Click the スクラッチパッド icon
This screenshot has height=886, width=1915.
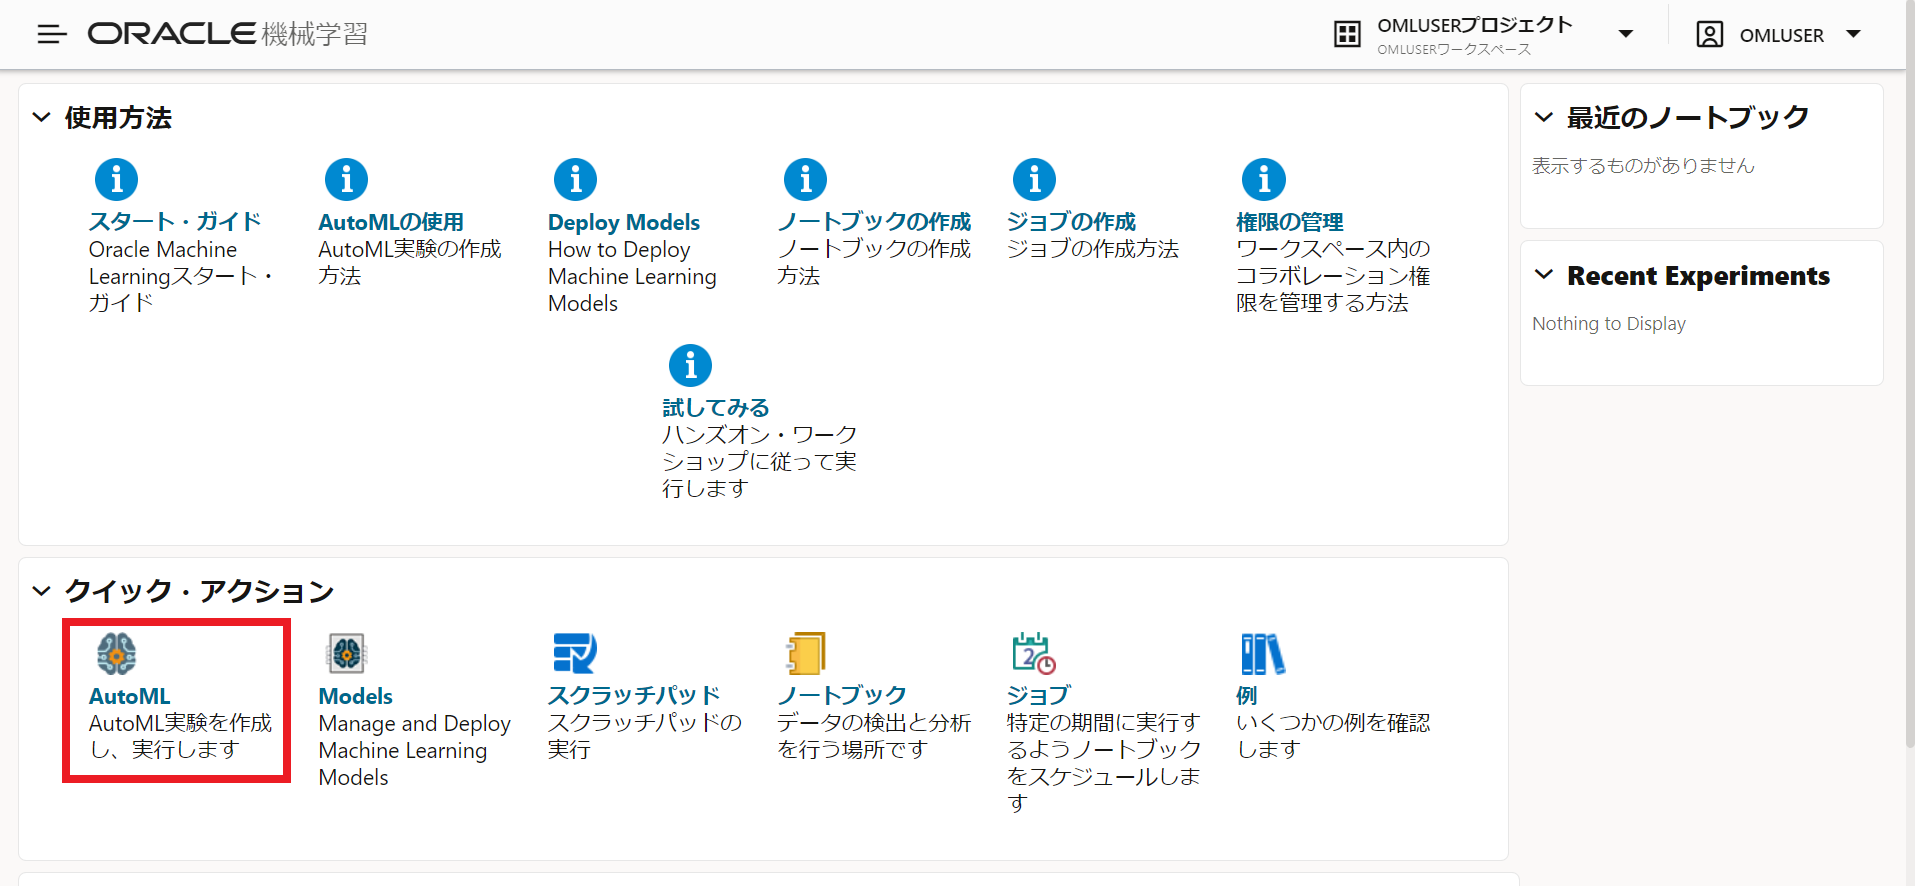575,653
